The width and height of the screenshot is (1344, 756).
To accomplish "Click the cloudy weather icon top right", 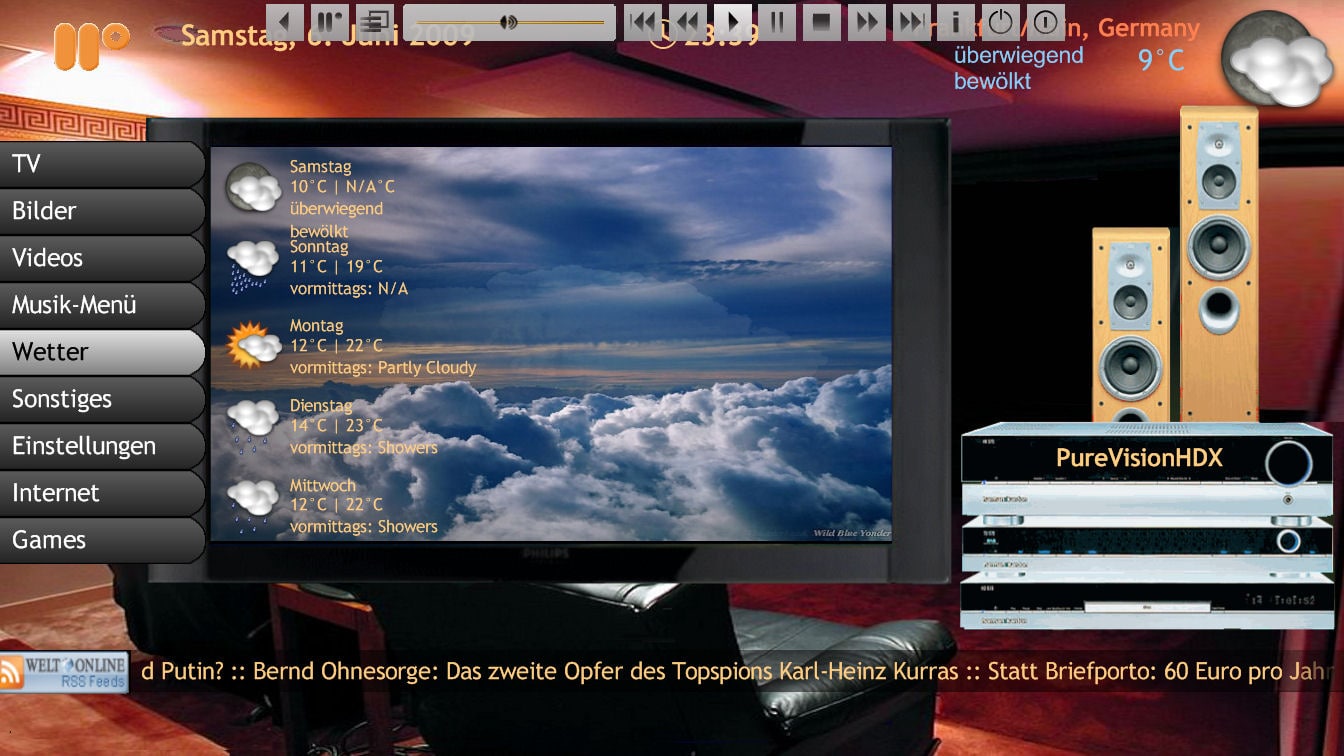I will coord(1276,59).
